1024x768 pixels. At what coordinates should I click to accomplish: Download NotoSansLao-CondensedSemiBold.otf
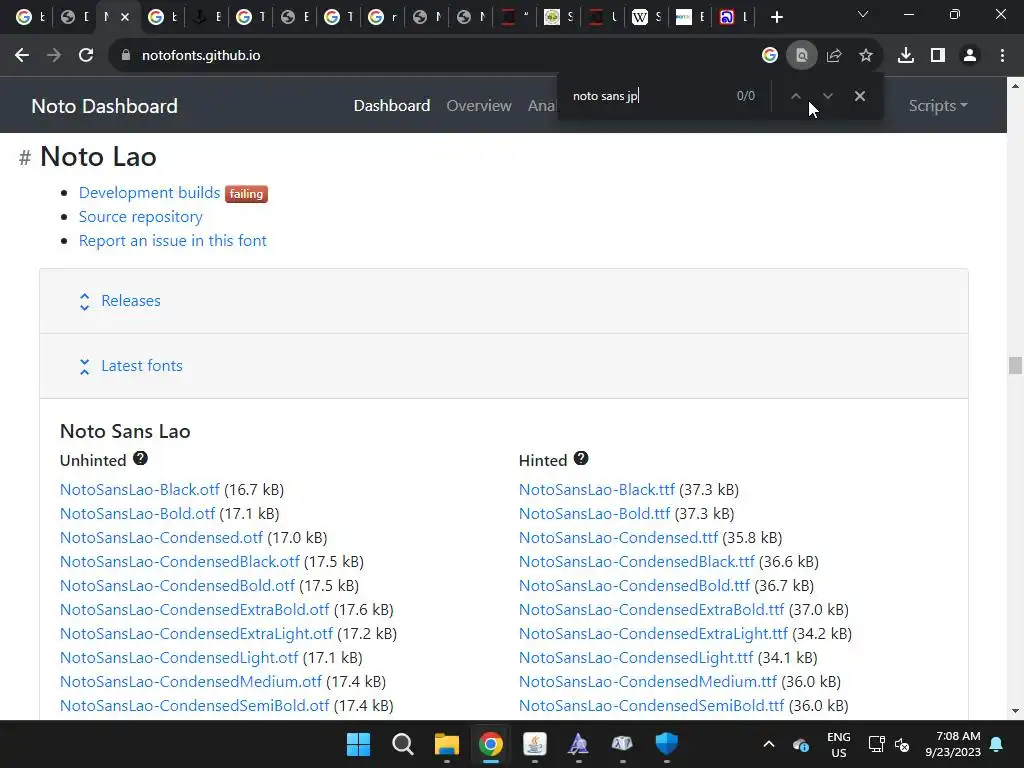pos(195,706)
